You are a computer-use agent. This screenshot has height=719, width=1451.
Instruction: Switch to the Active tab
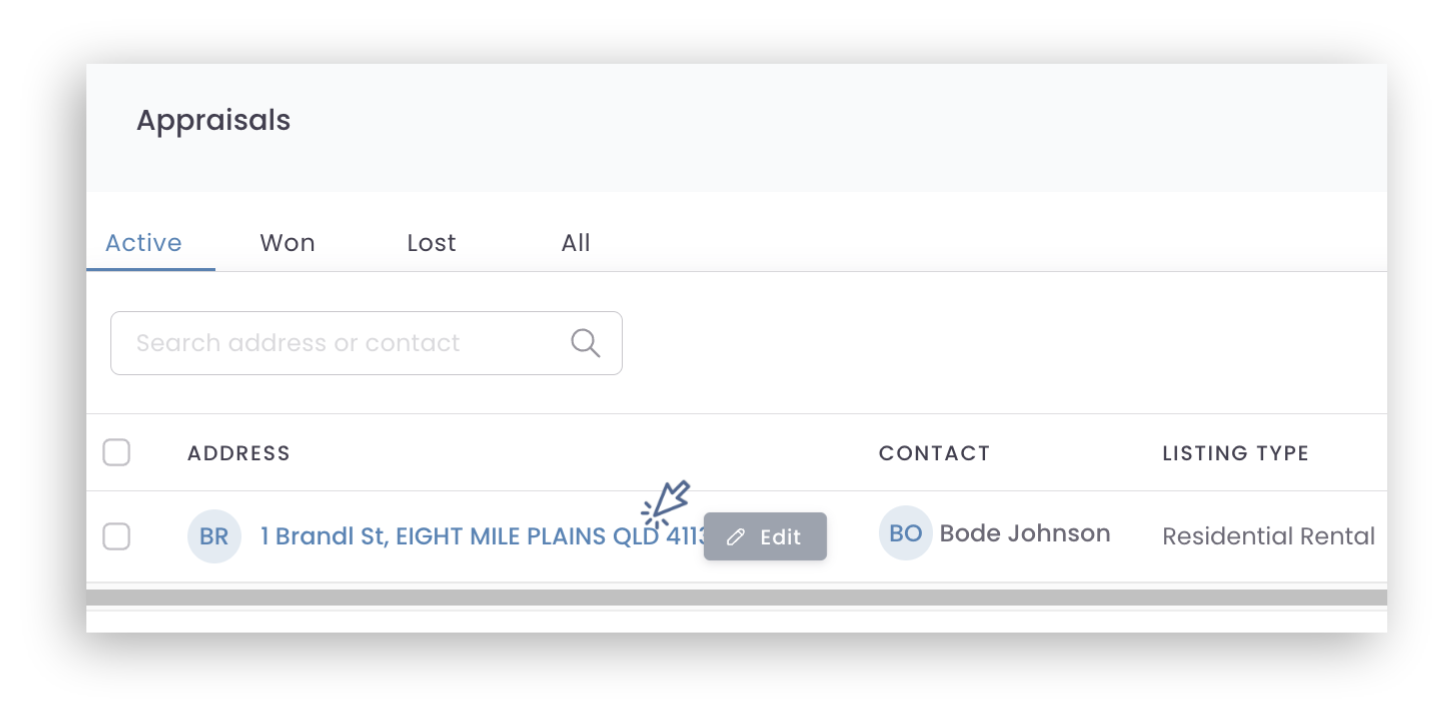coord(144,243)
